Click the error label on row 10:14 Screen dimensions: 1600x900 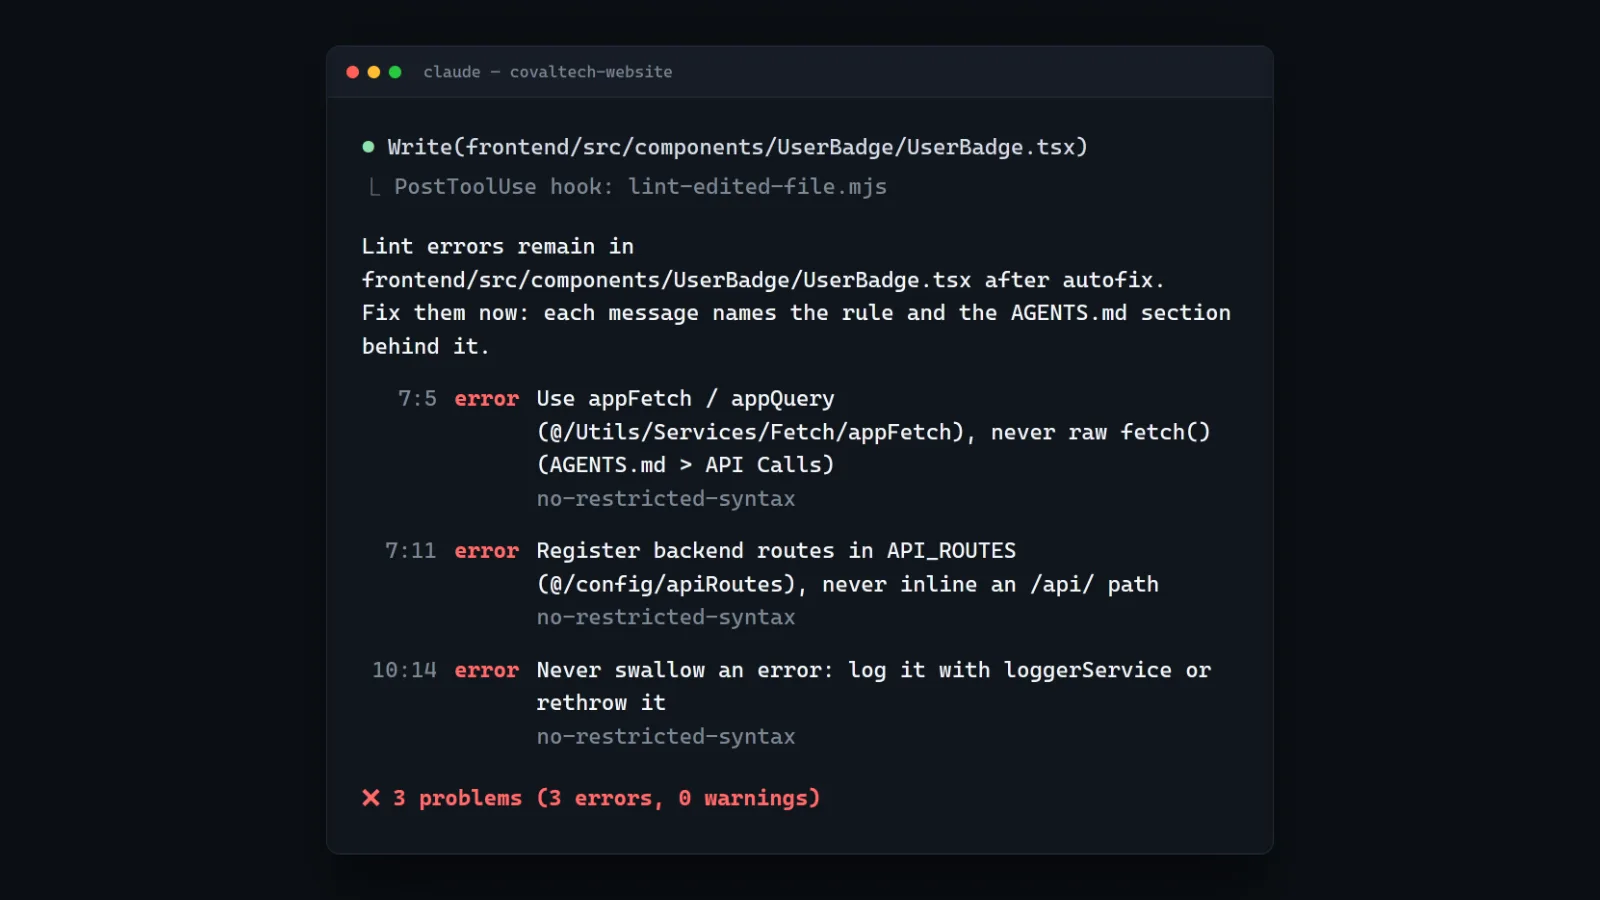tap(486, 670)
